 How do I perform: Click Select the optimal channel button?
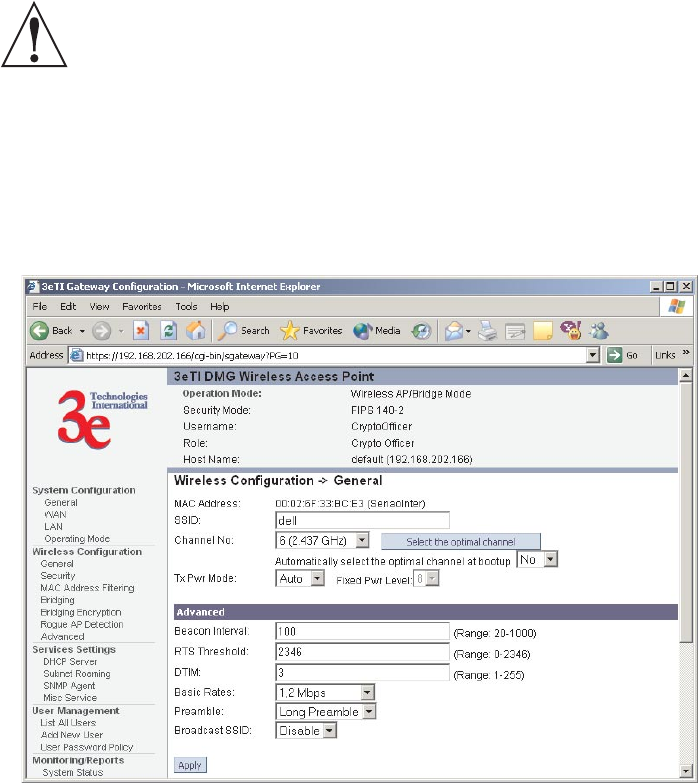(460, 542)
